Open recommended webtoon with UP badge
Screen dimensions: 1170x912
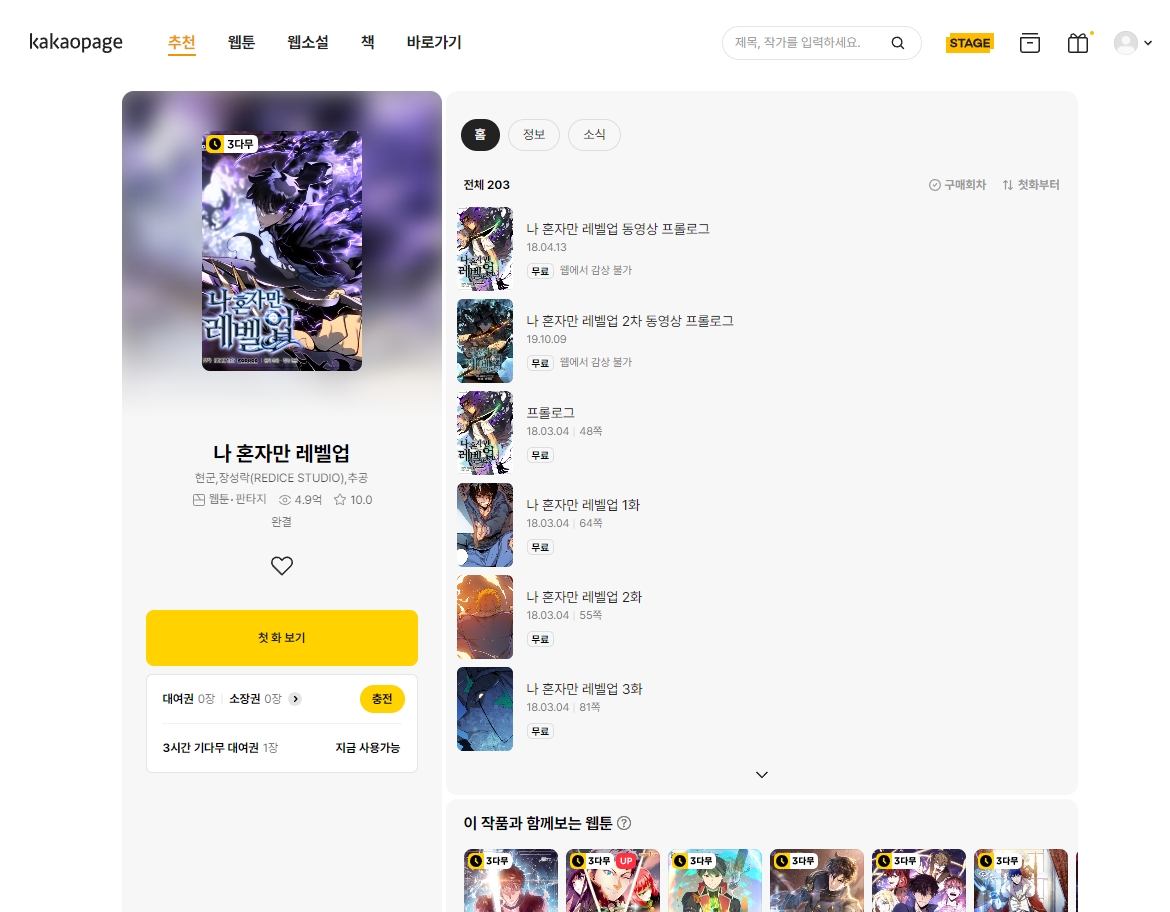pyautogui.click(x=613, y=881)
